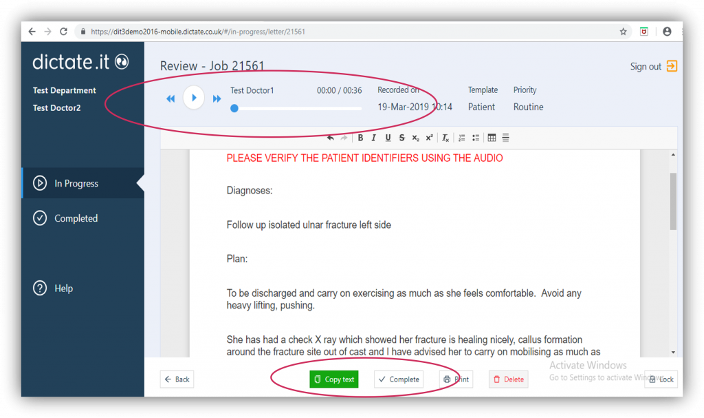Sign out of dictate.it
704x418 pixels.
coord(653,66)
